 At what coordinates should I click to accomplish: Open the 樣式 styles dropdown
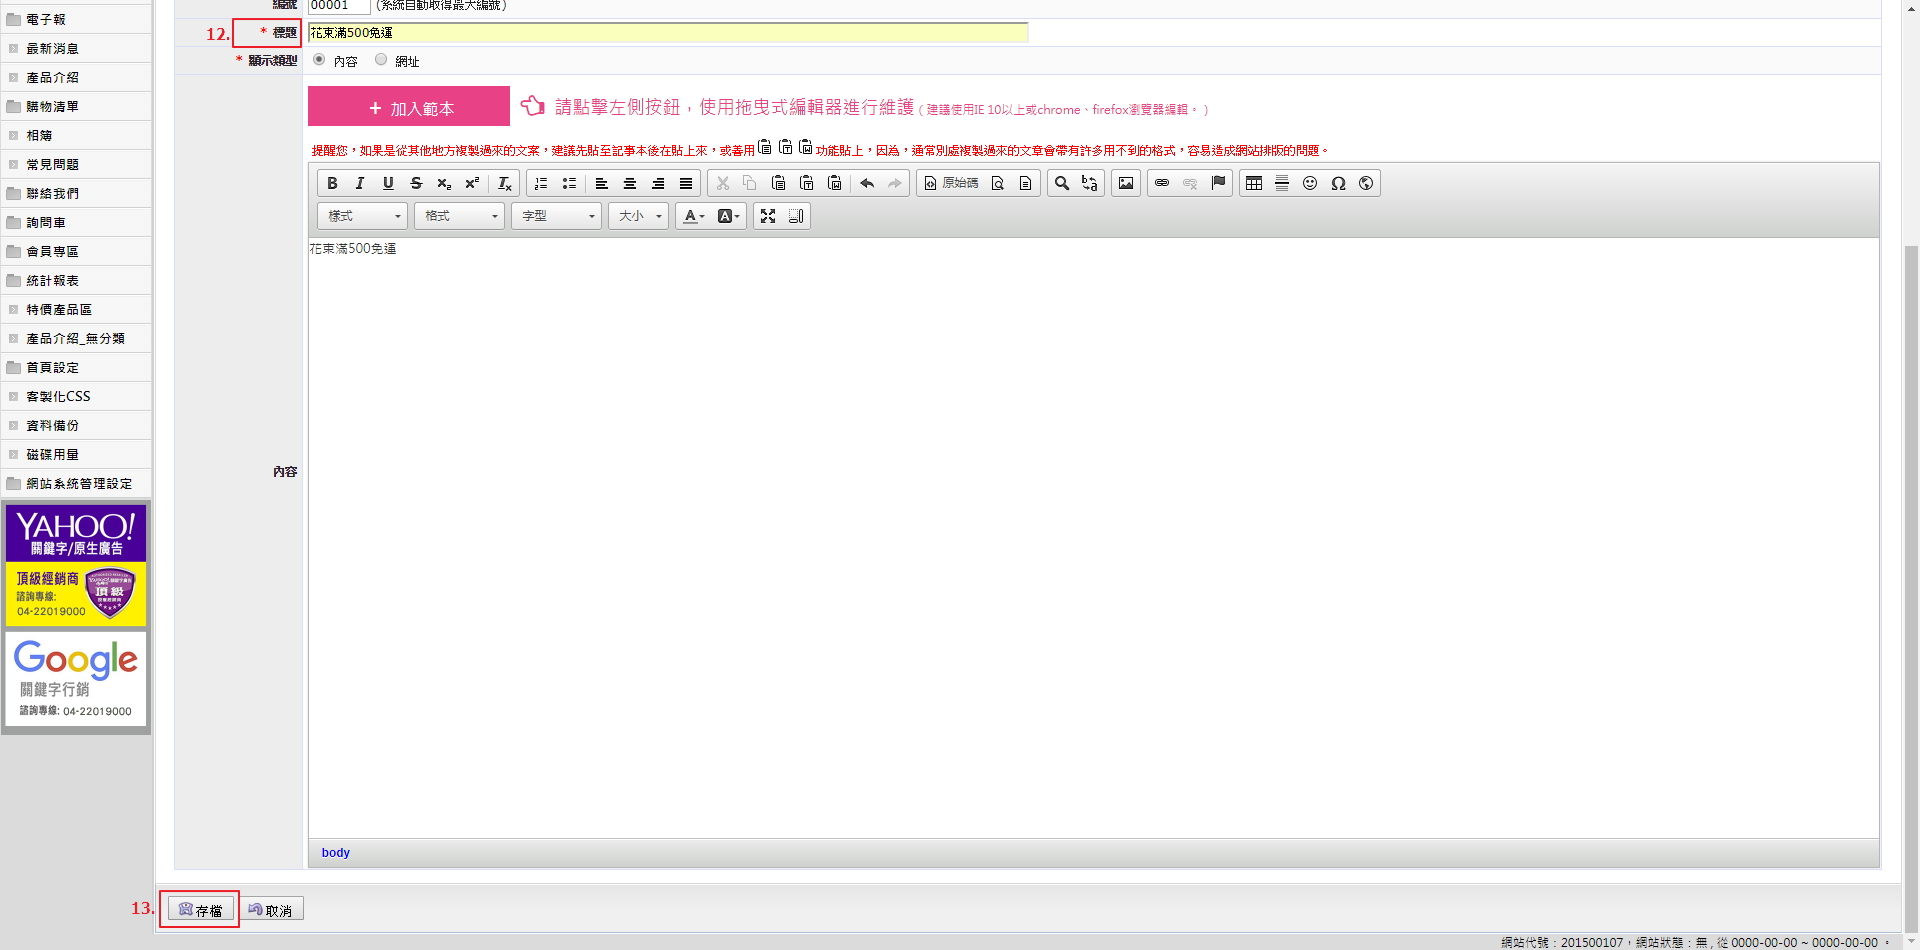tap(362, 216)
